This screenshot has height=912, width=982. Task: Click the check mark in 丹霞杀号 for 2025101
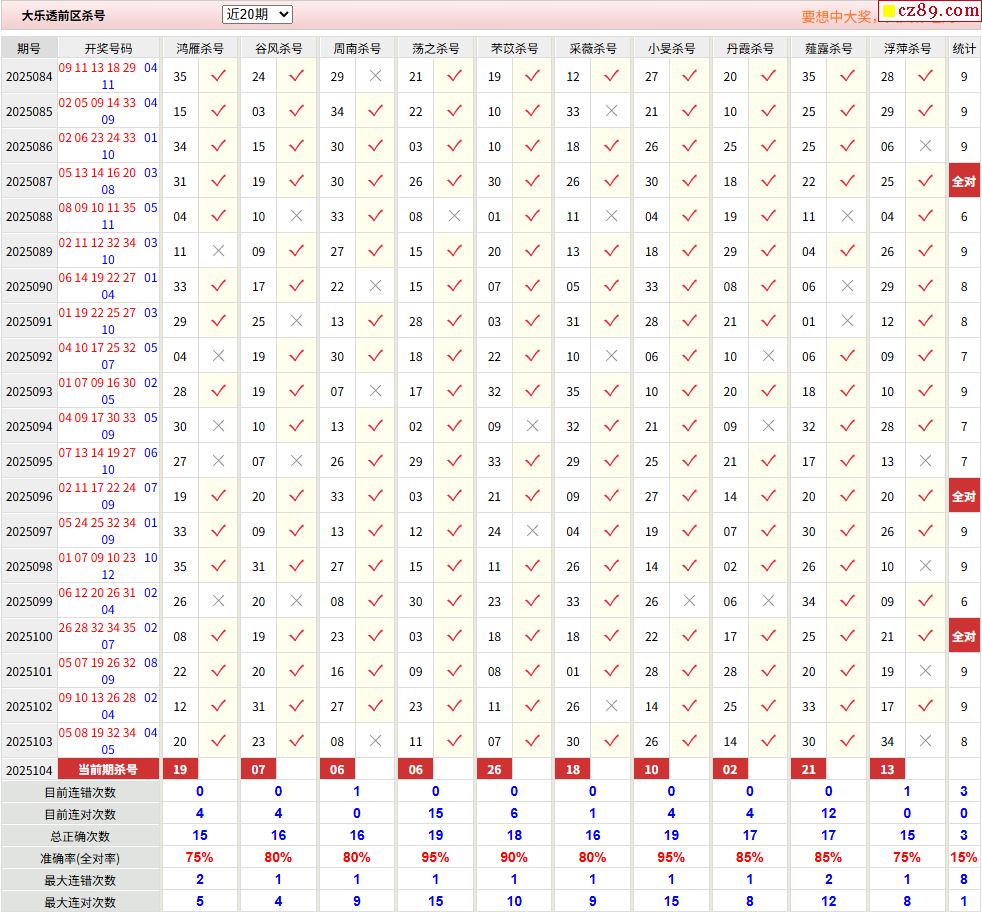coord(768,671)
